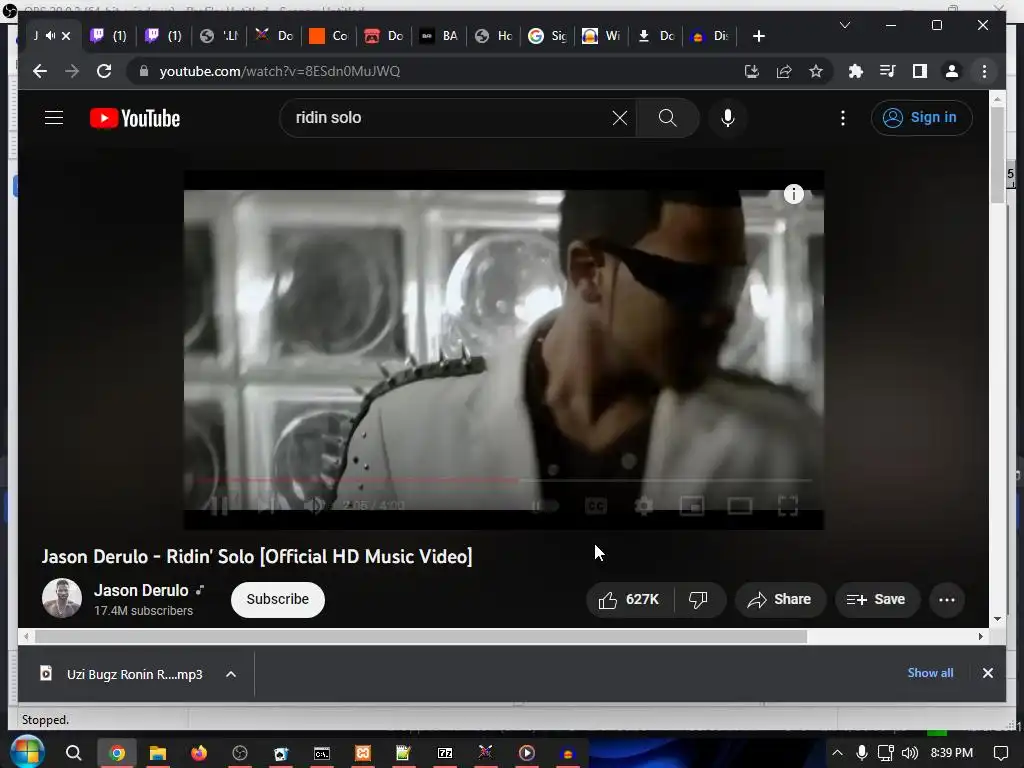Open new browser tab
This screenshot has height=768, width=1024.
pos(758,36)
